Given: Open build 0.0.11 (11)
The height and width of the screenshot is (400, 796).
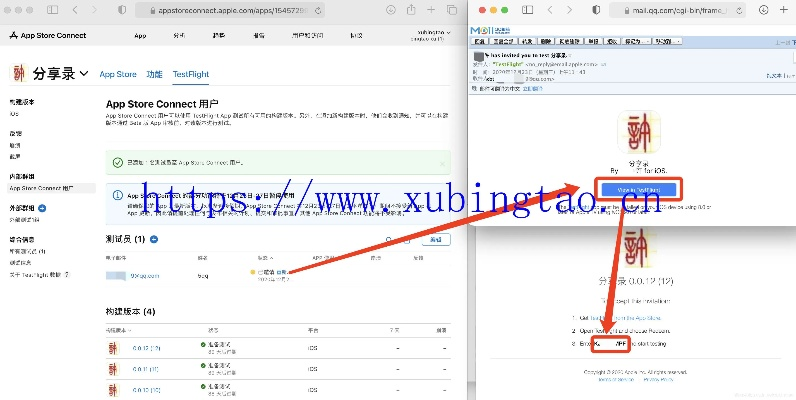Looking at the screenshot, I should point(146,369).
